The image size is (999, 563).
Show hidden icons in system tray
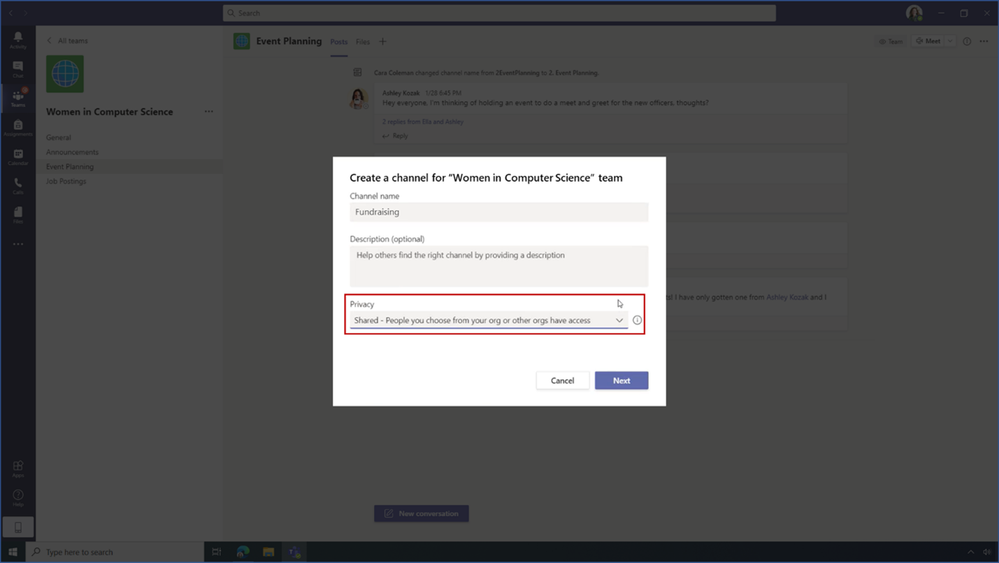pos(970,552)
